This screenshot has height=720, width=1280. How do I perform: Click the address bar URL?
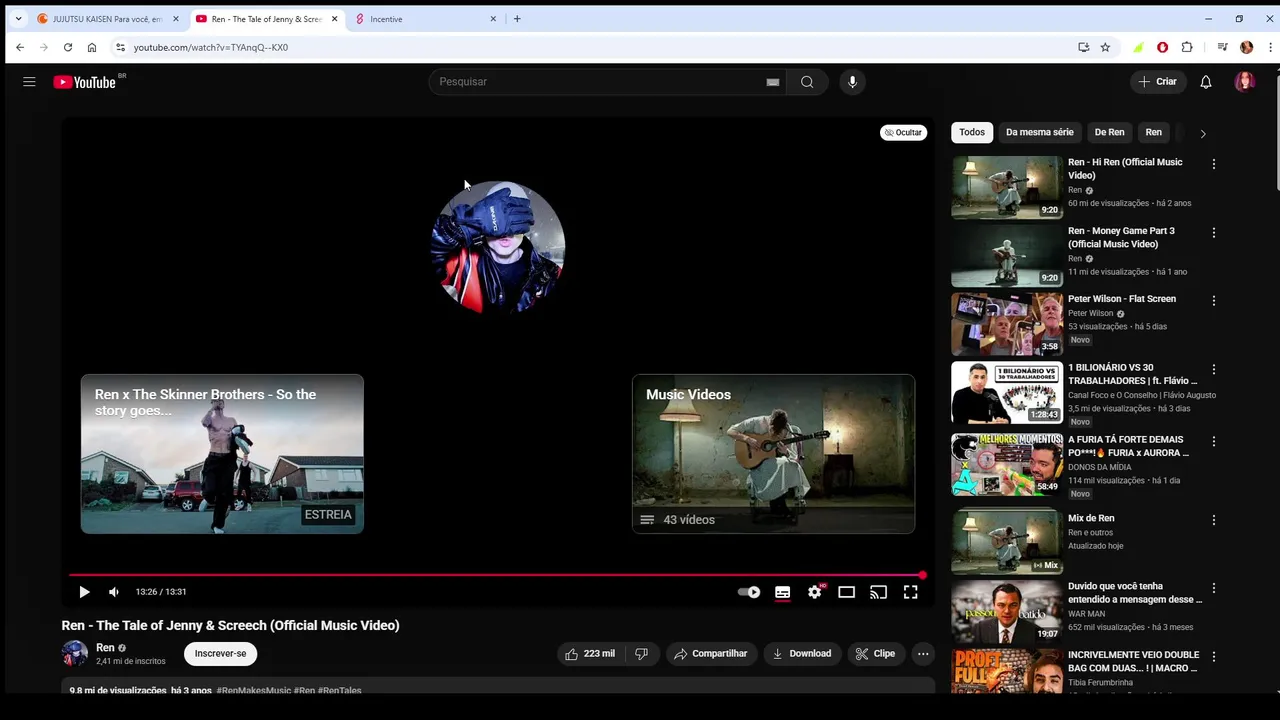pyautogui.click(x=211, y=47)
